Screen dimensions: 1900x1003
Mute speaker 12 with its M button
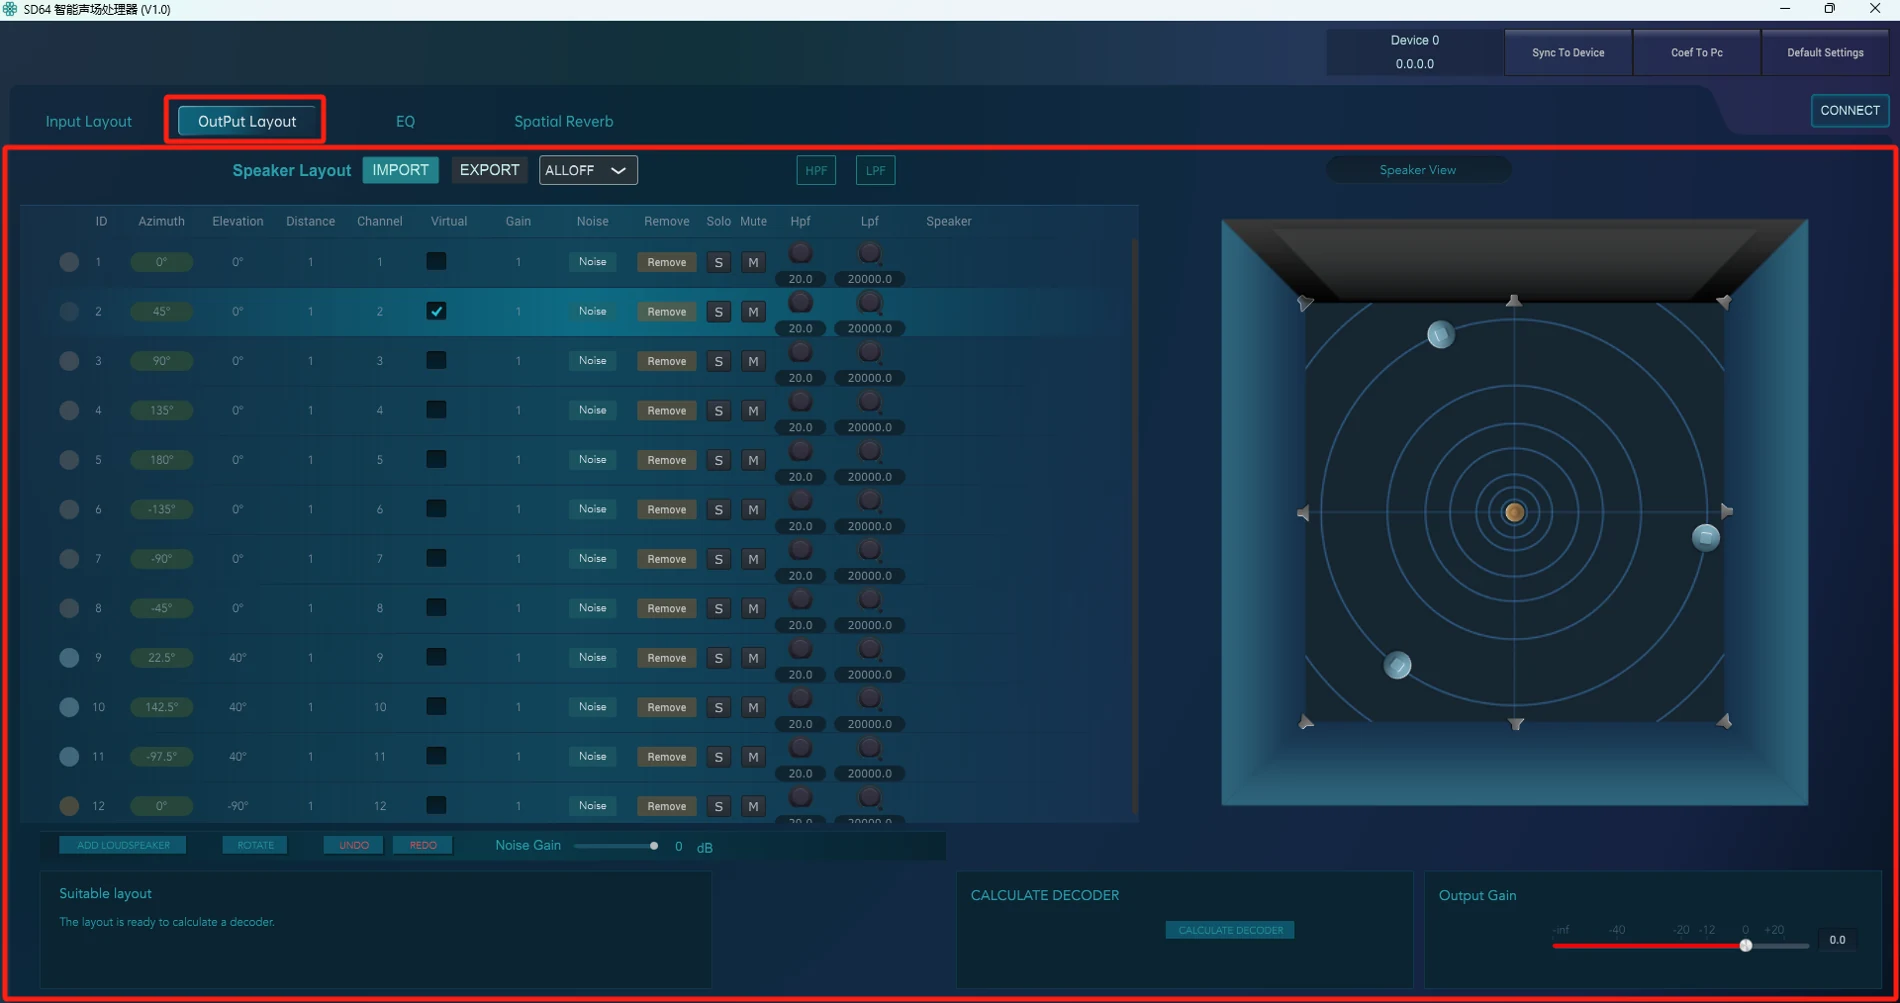tap(753, 806)
